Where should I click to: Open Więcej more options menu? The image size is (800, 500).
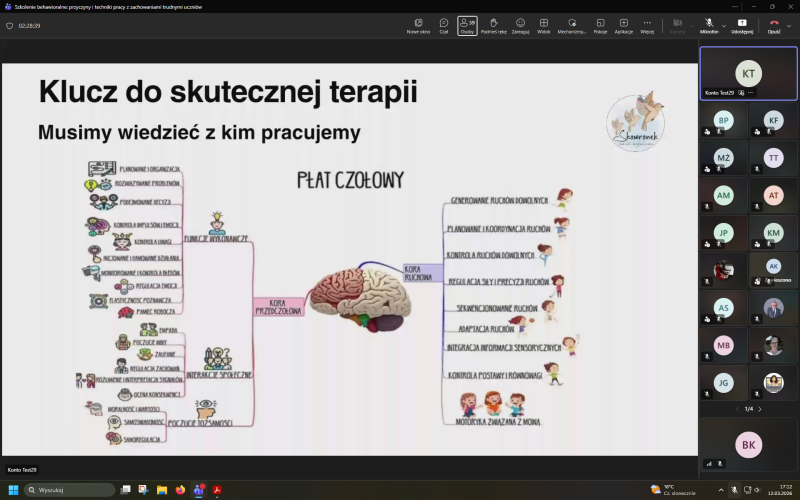coord(647,25)
